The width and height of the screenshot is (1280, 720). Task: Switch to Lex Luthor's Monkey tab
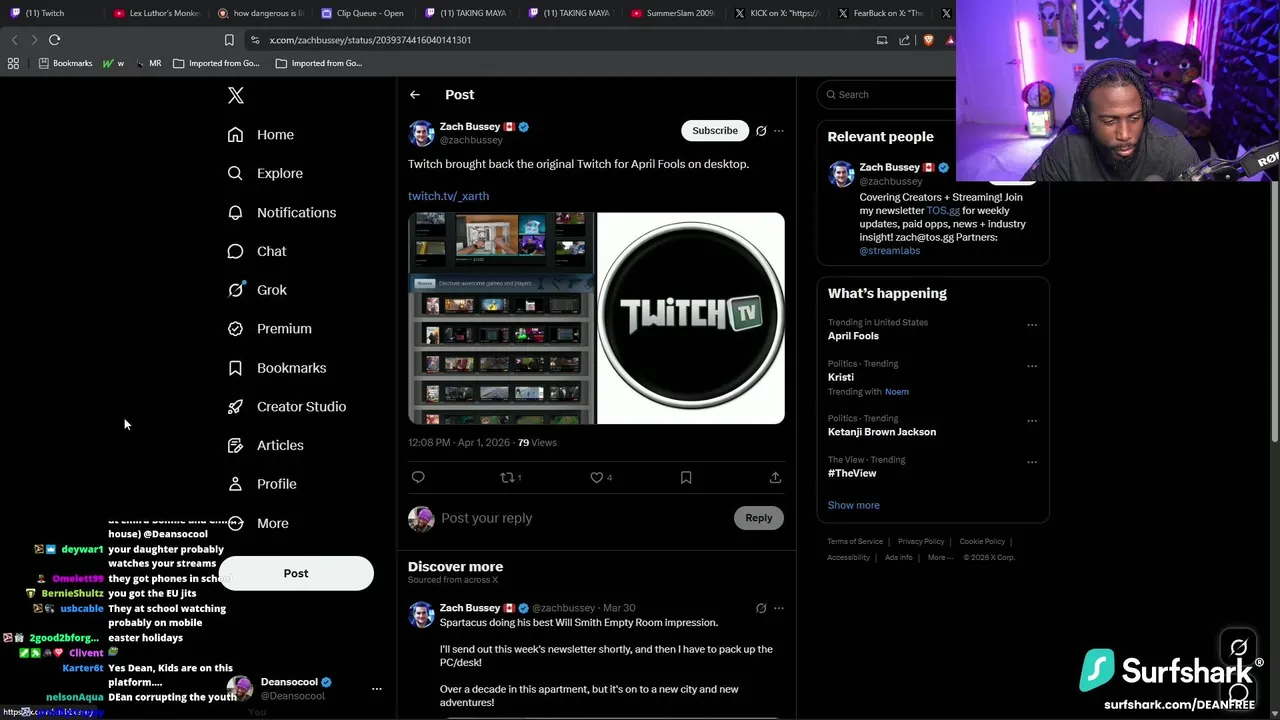[157, 13]
